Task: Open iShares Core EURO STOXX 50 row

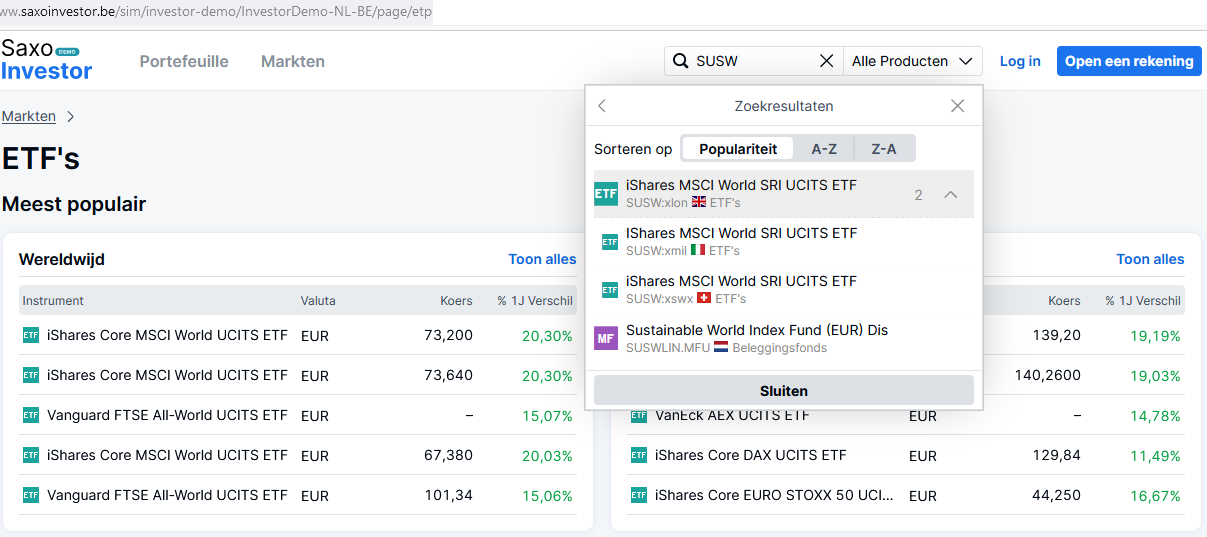Action: tap(906, 495)
